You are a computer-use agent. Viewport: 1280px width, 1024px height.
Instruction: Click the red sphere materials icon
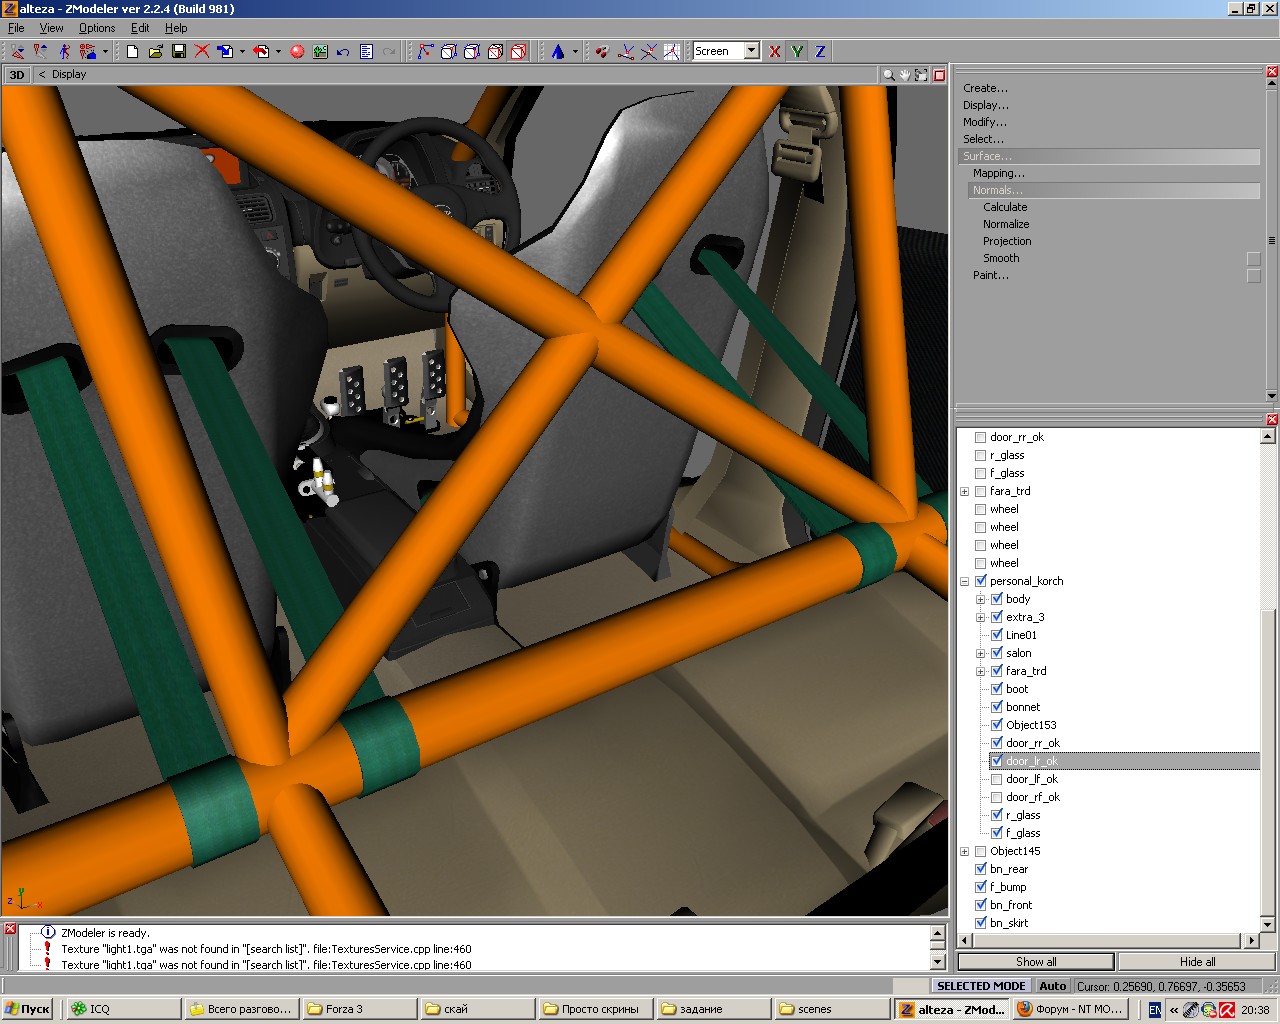(297, 51)
